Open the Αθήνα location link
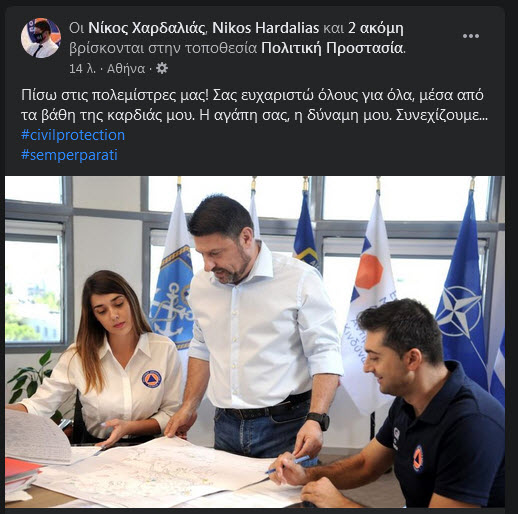 click(126, 69)
